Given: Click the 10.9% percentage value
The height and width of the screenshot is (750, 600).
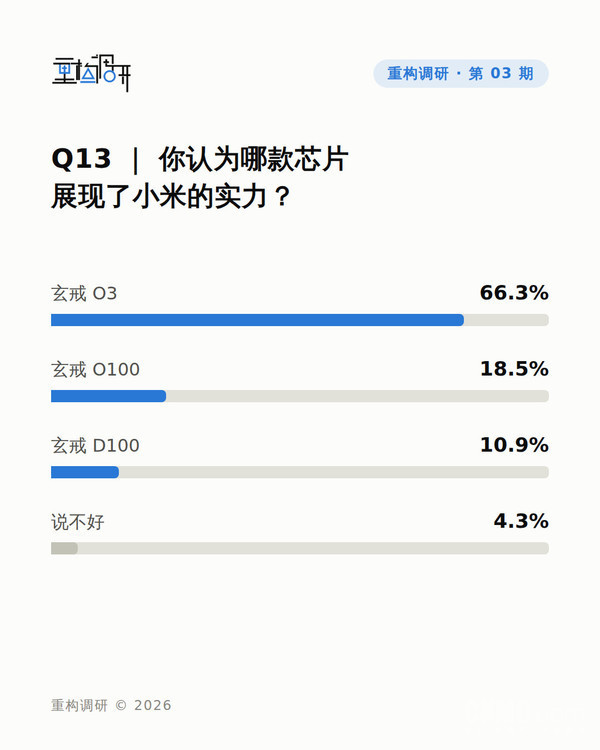Looking at the screenshot, I should point(514,445).
